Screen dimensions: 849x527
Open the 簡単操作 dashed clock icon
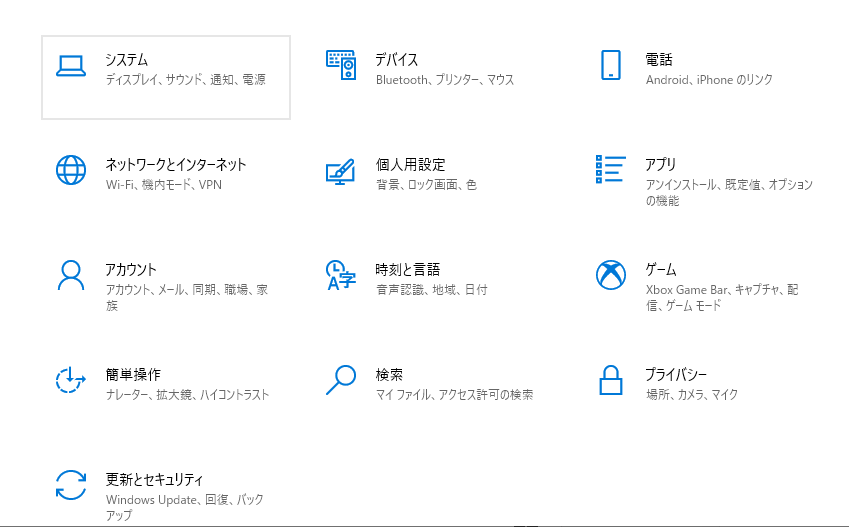click(71, 380)
